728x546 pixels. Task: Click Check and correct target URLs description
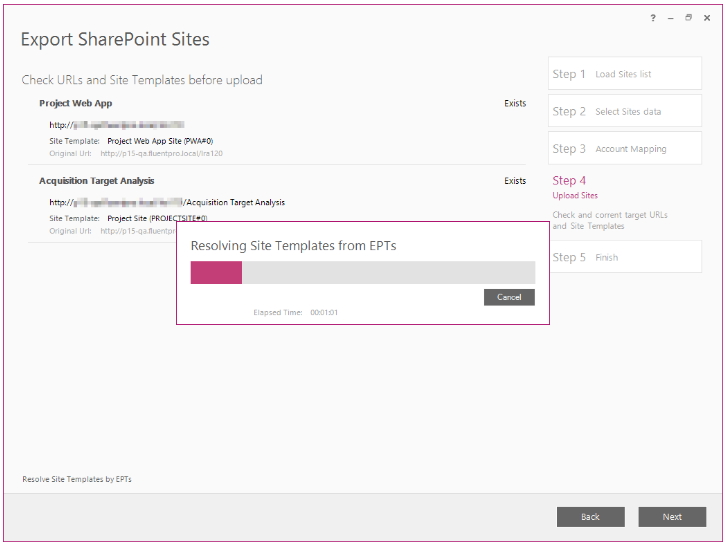pos(610,221)
